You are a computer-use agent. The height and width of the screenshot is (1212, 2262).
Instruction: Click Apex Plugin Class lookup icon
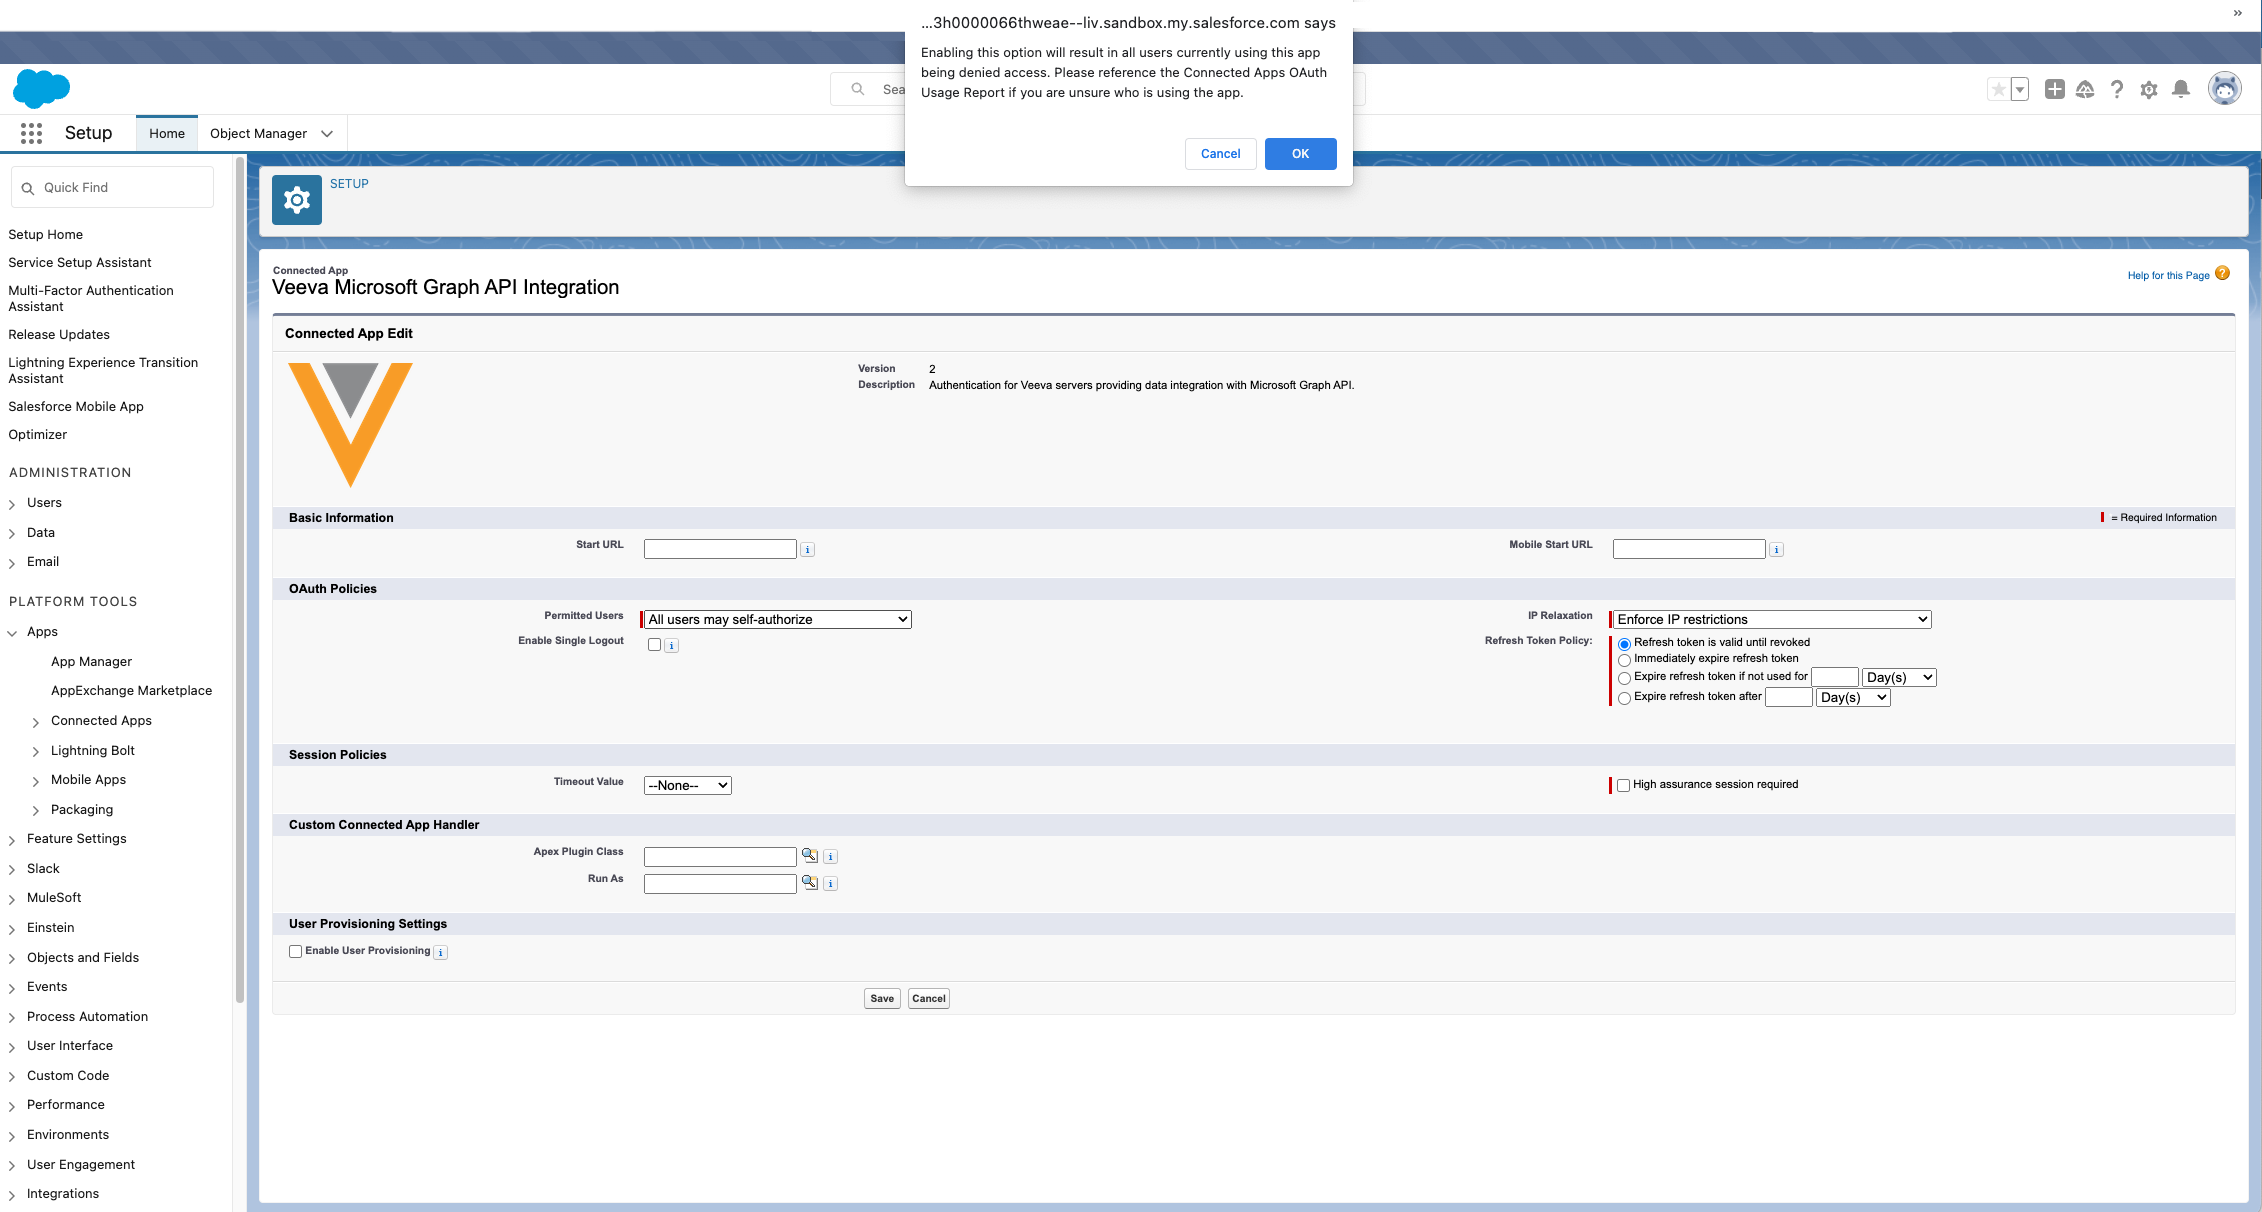(810, 856)
